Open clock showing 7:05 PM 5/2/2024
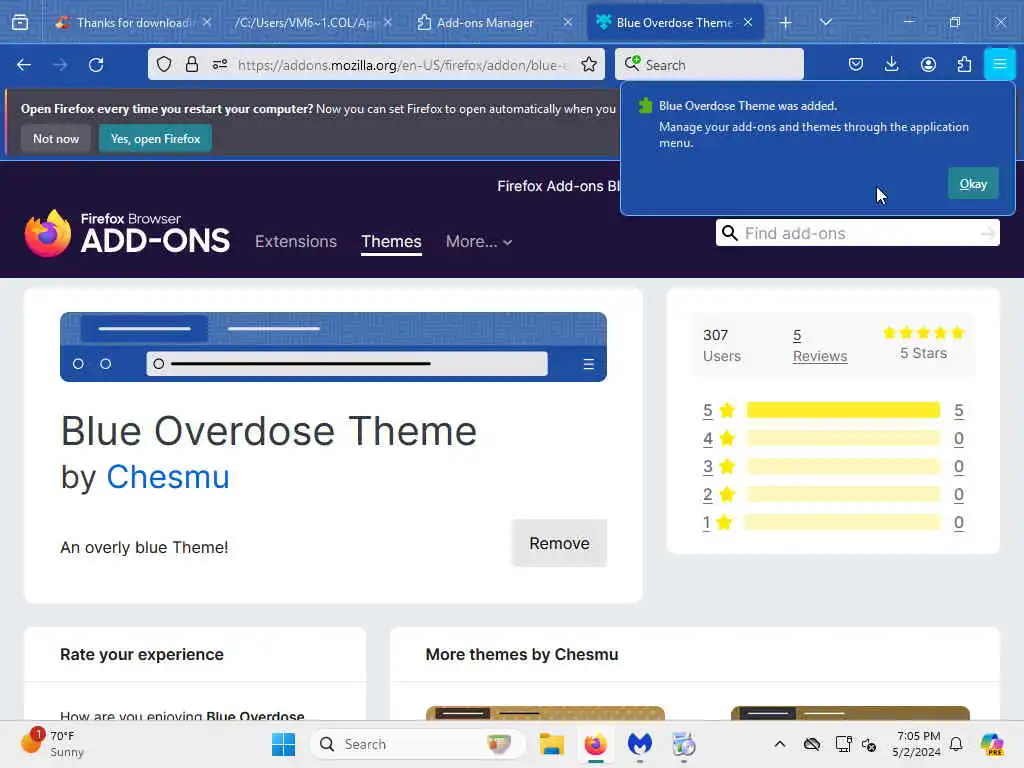The width and height of the screenshot is (1024, 768). (917, 744)
